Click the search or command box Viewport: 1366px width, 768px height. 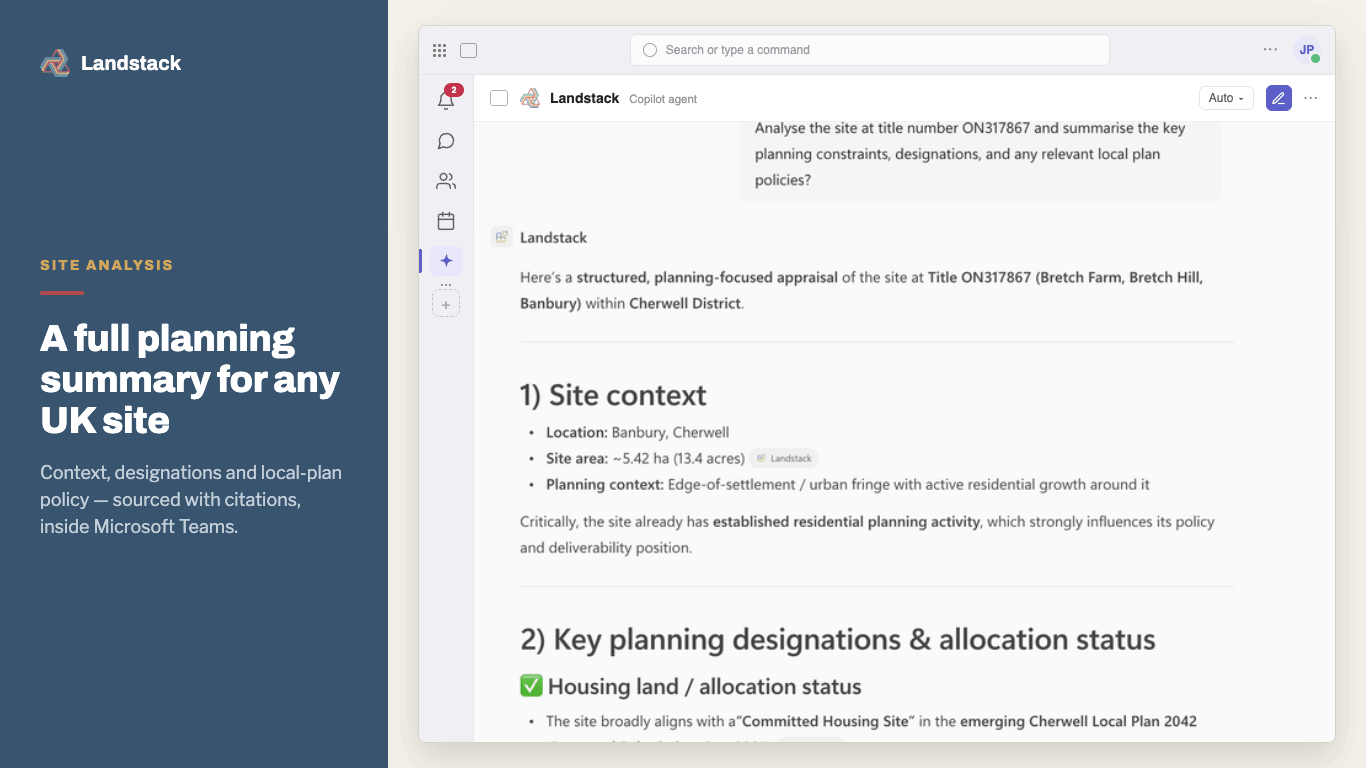869,50
